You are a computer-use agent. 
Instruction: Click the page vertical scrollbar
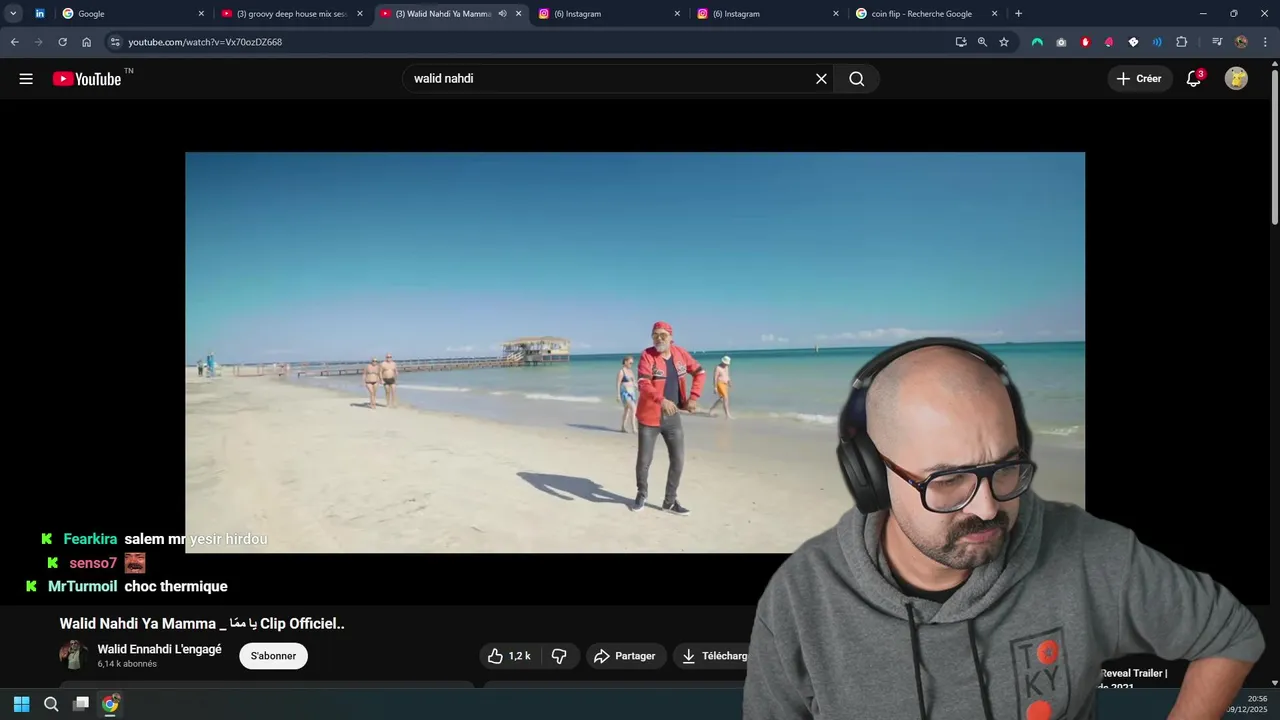point(1274,145)
